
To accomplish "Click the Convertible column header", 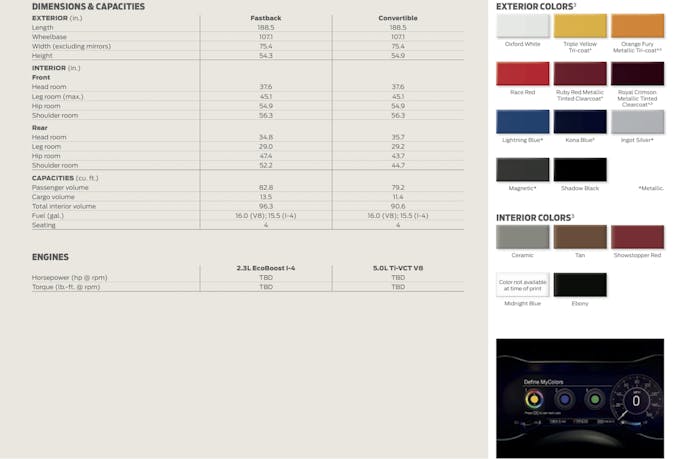I will click(x=398, y=18).
